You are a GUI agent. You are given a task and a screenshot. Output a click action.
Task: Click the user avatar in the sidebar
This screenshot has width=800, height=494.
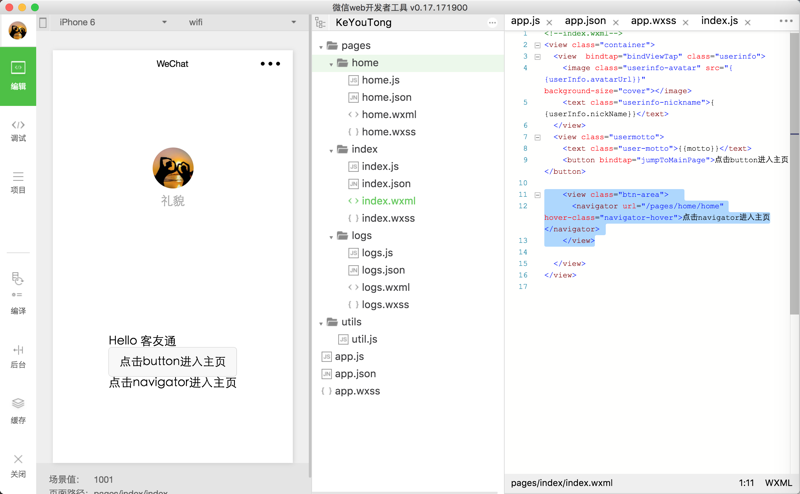(18, 31)
